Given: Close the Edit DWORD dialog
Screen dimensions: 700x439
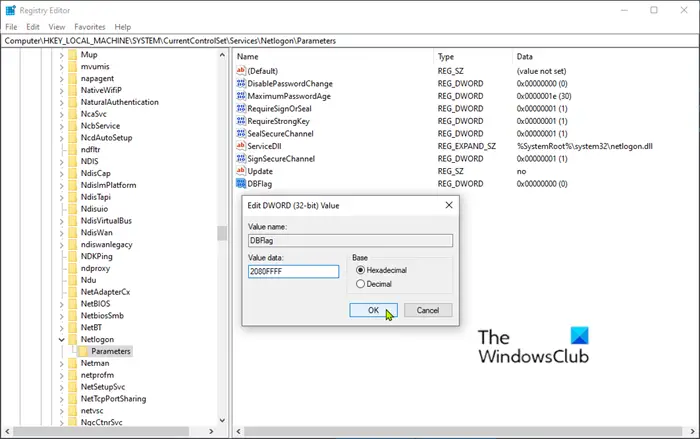Looking at the screenshot, I should pos(449,205).
